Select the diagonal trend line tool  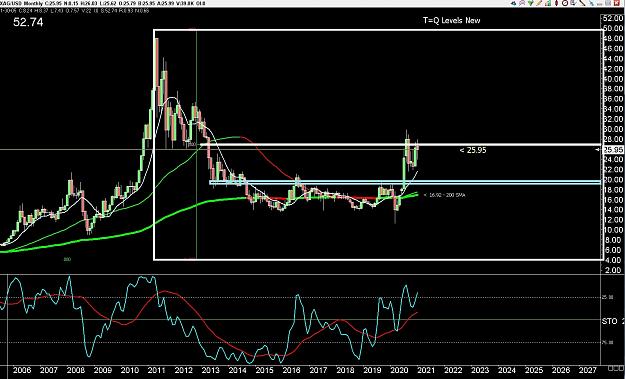pyautogui.click(x=583, y=3)
